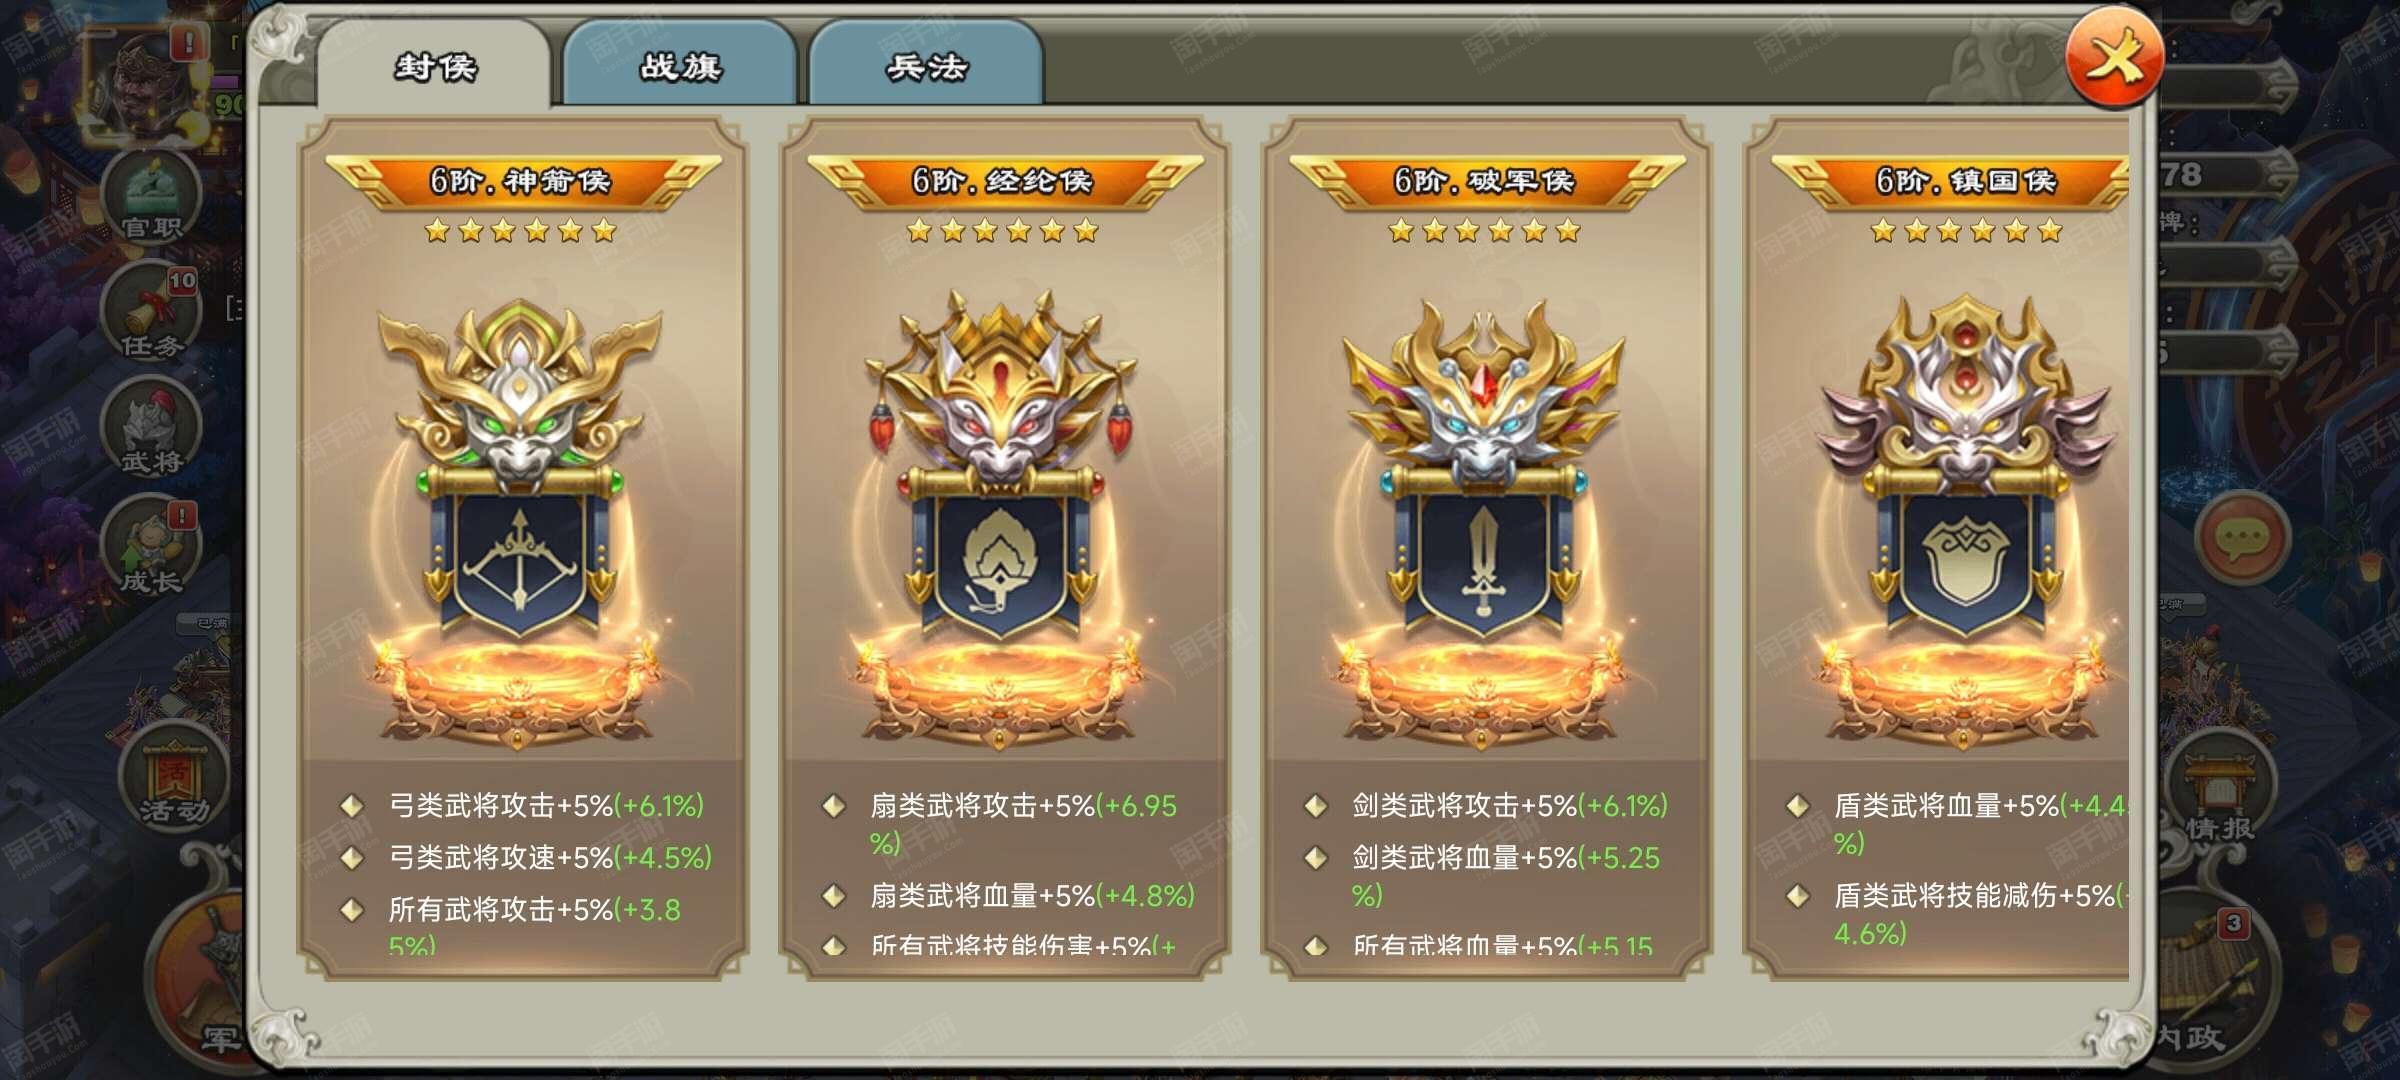Switch to the 战旗 tab
The width and height of the screenshot is (2400, 1080).
(x=680, y=66)
